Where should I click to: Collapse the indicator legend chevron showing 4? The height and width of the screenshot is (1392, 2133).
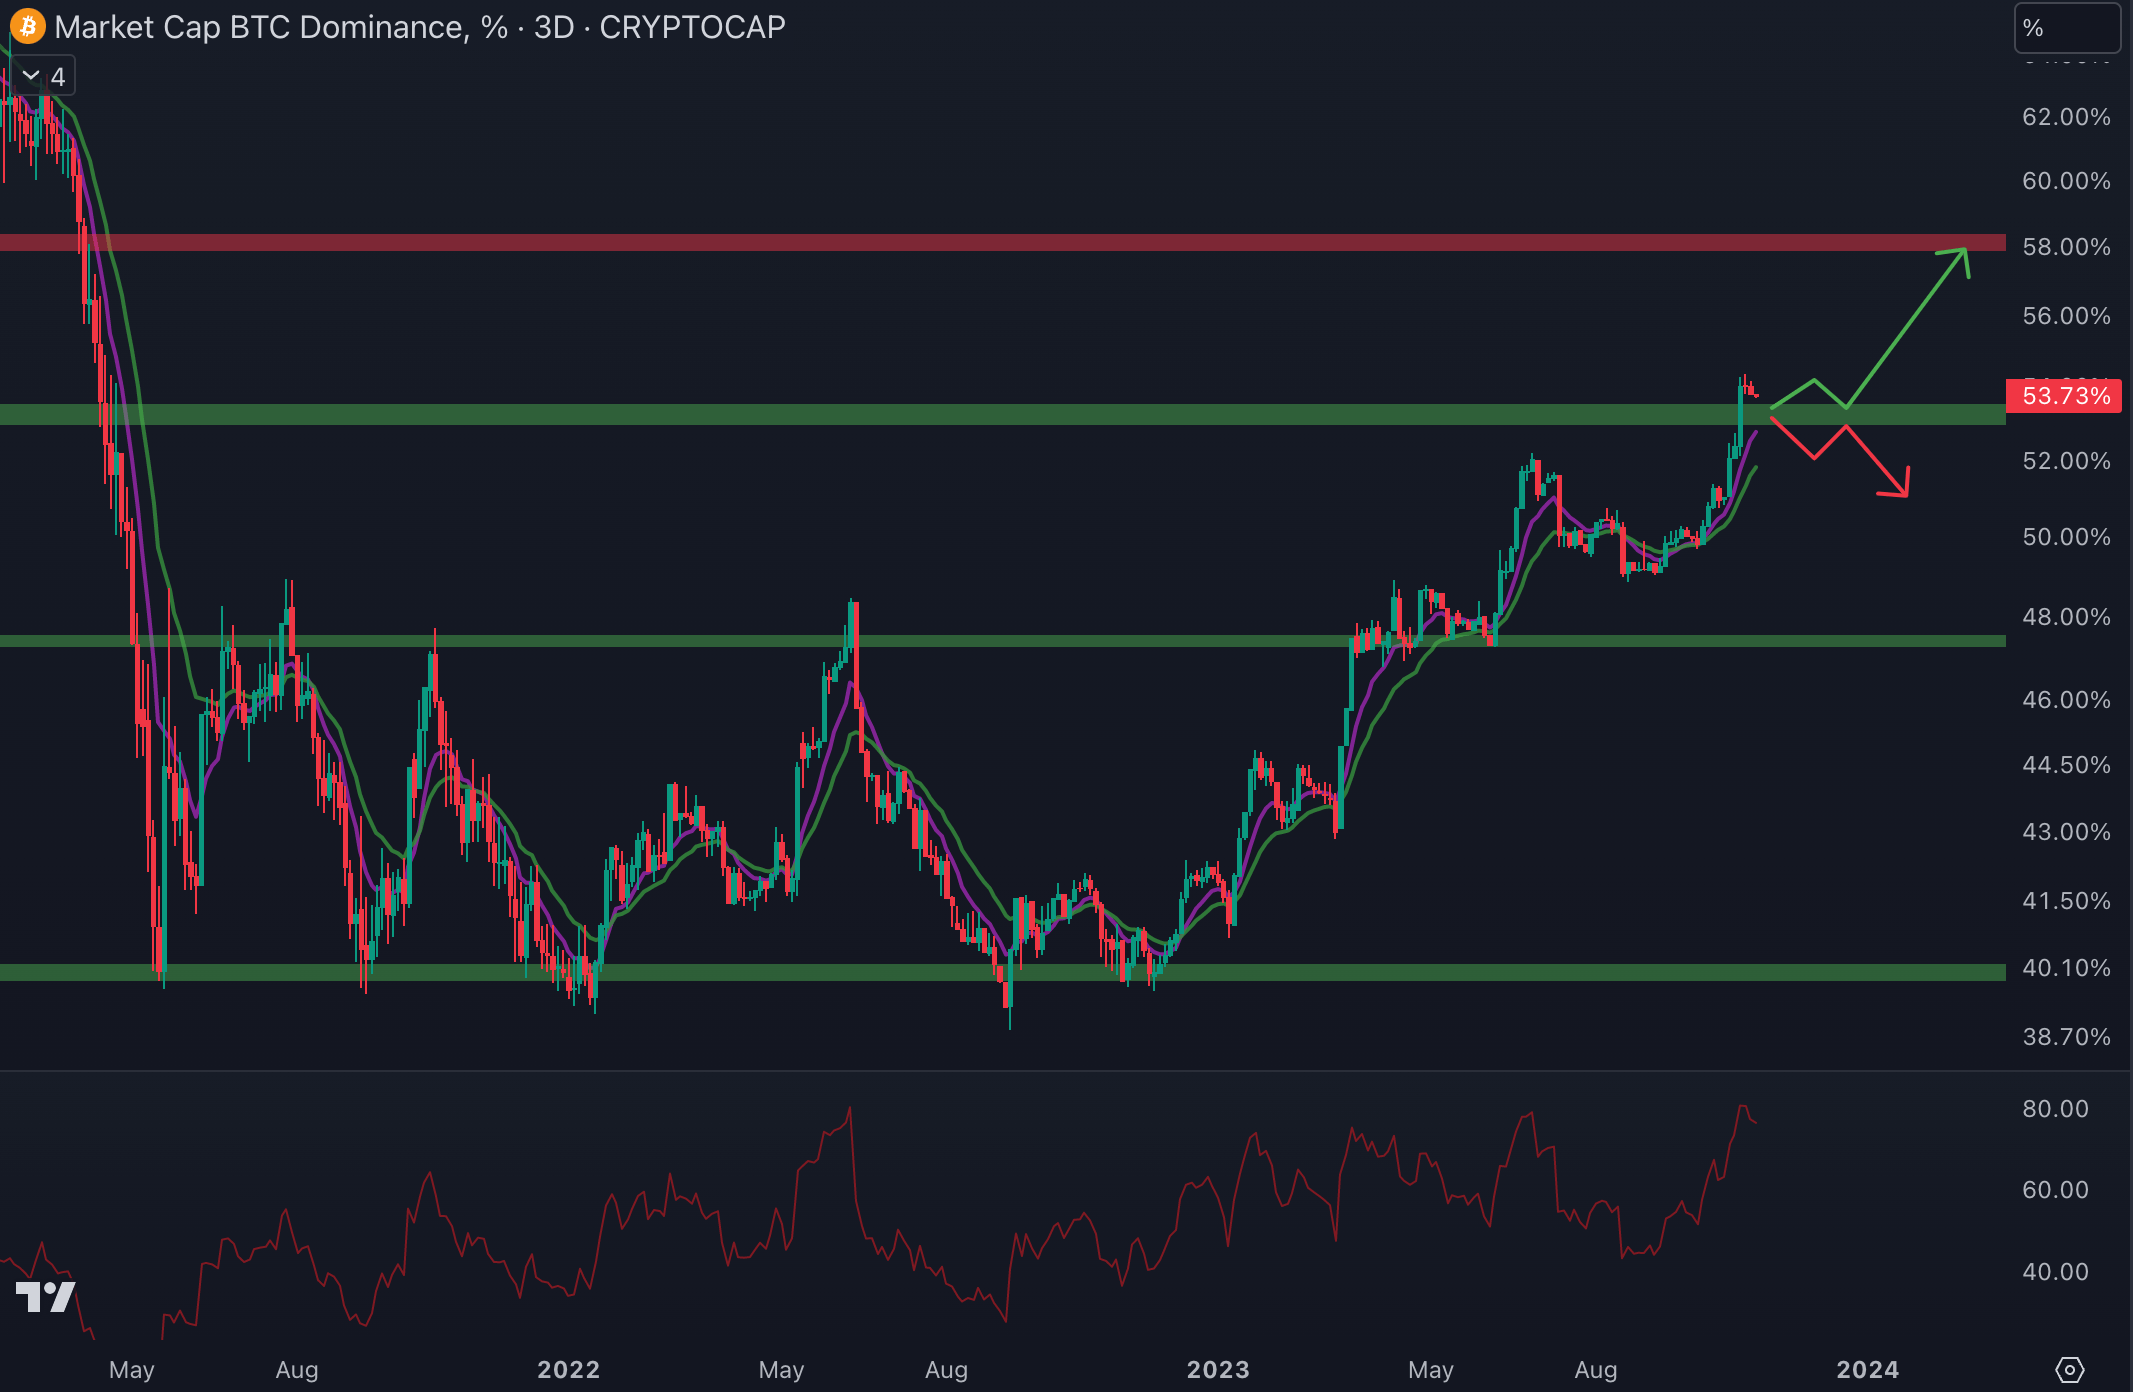31,76
